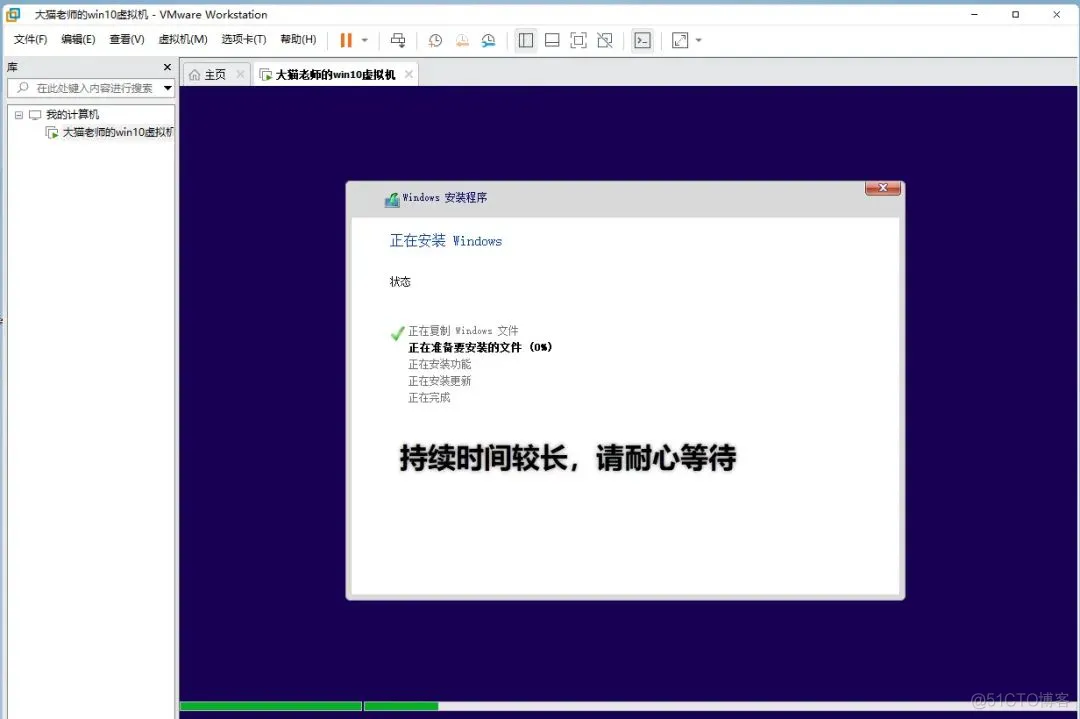Select 我的计算机 in the library tree

(x=72, y=114)
